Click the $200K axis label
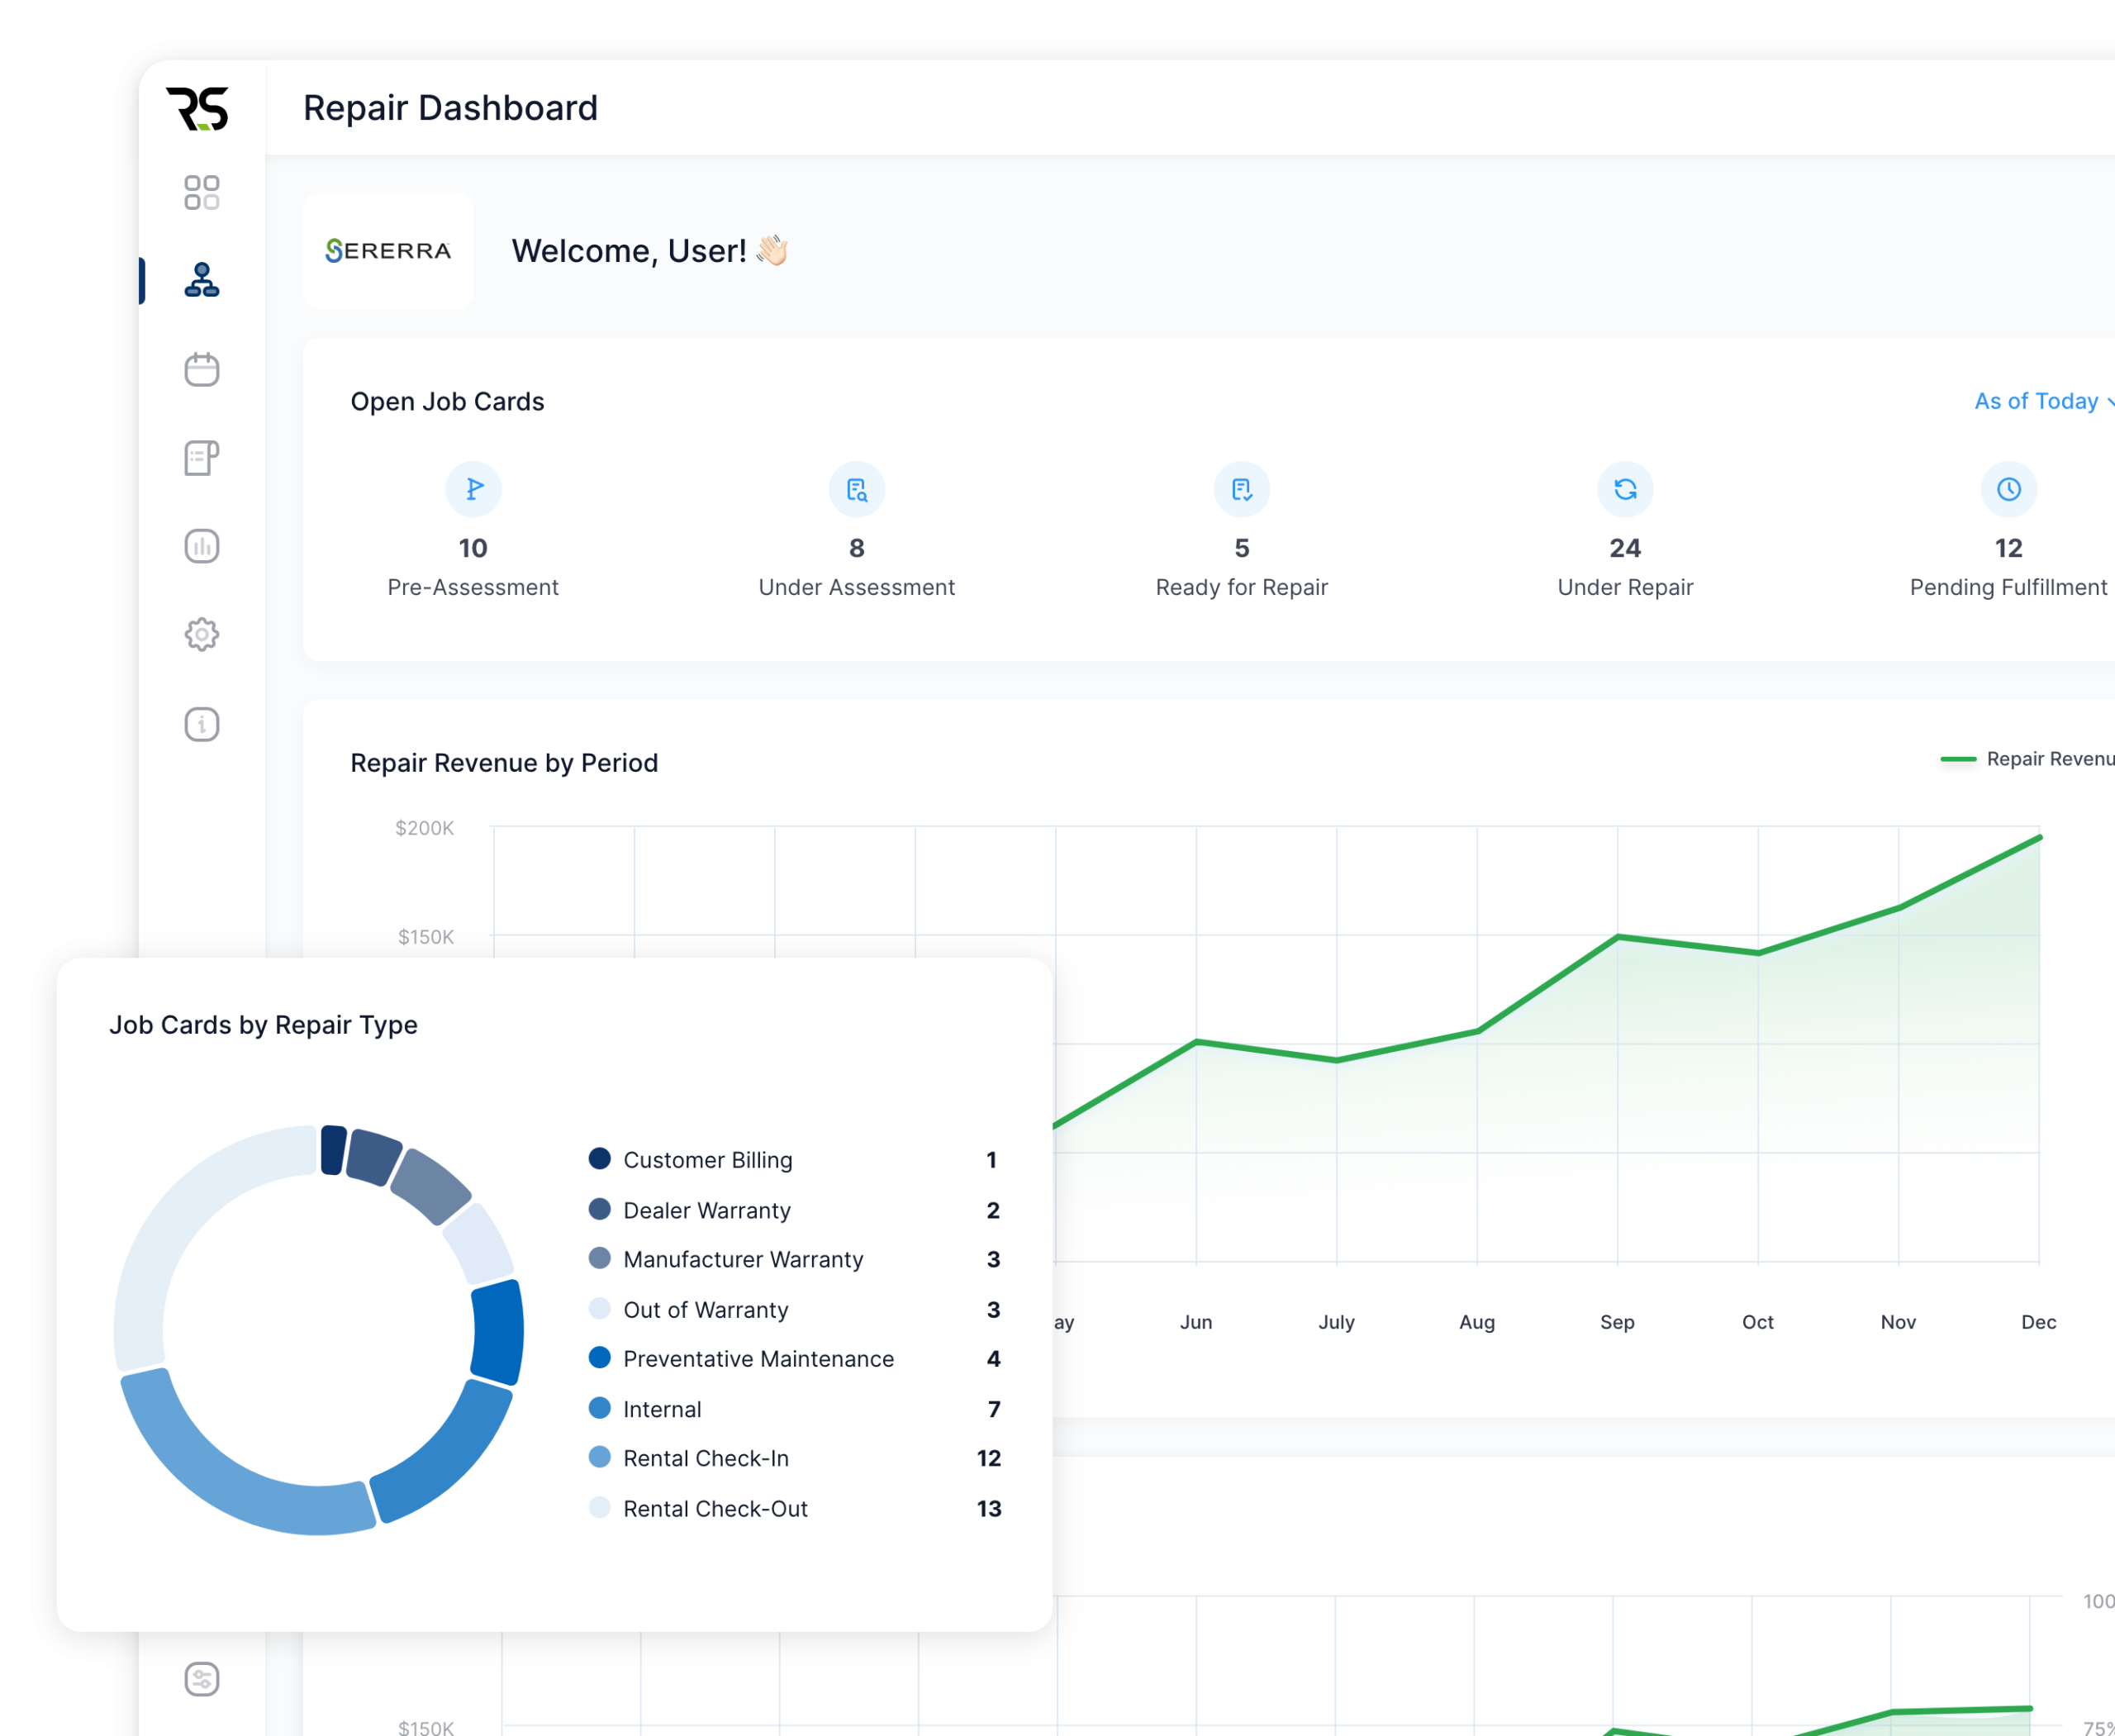Viewport: 2115px width, 1736px height. pos(424,828)
